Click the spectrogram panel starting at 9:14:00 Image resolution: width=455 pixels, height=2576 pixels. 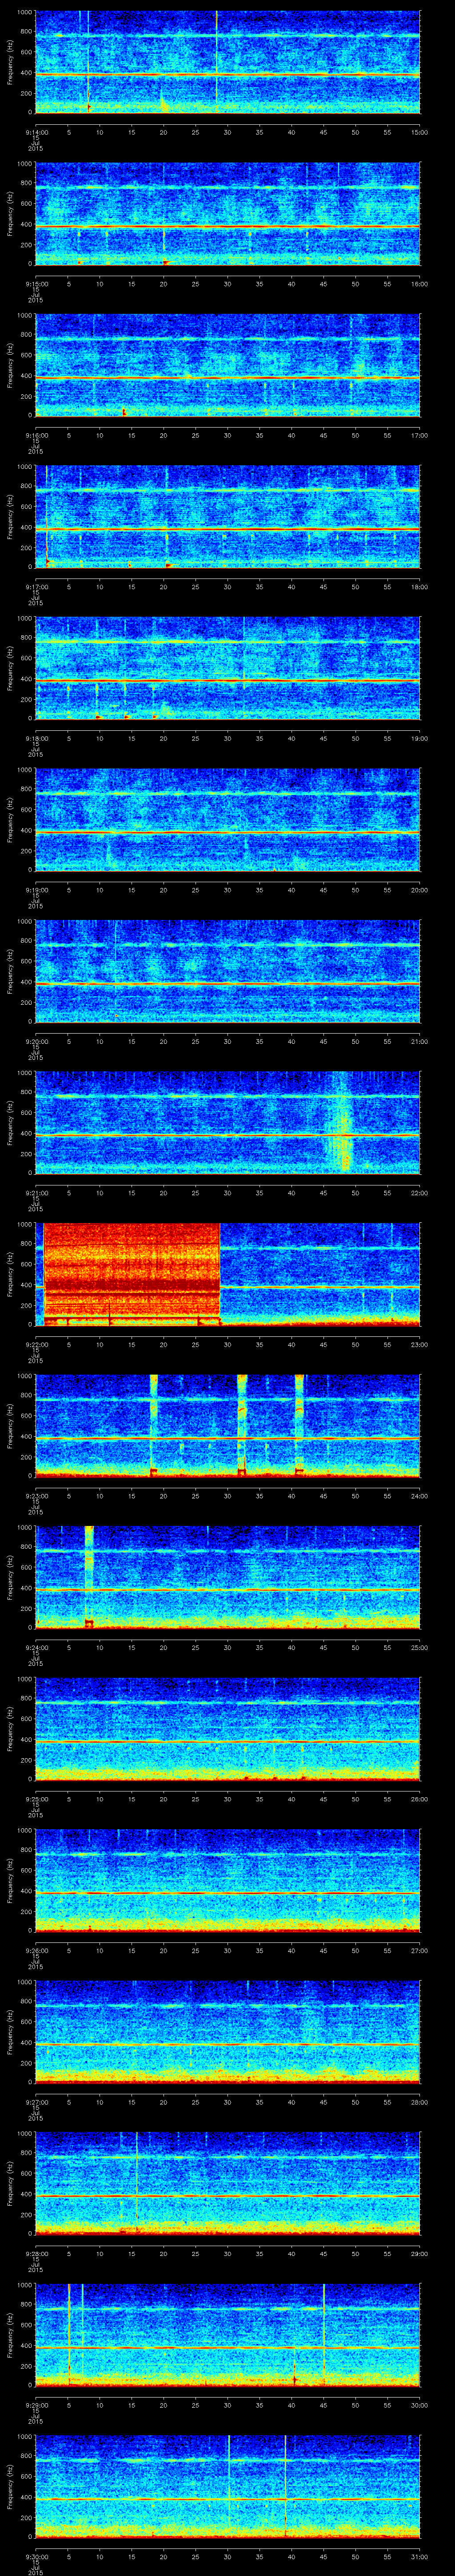point(228,62)
